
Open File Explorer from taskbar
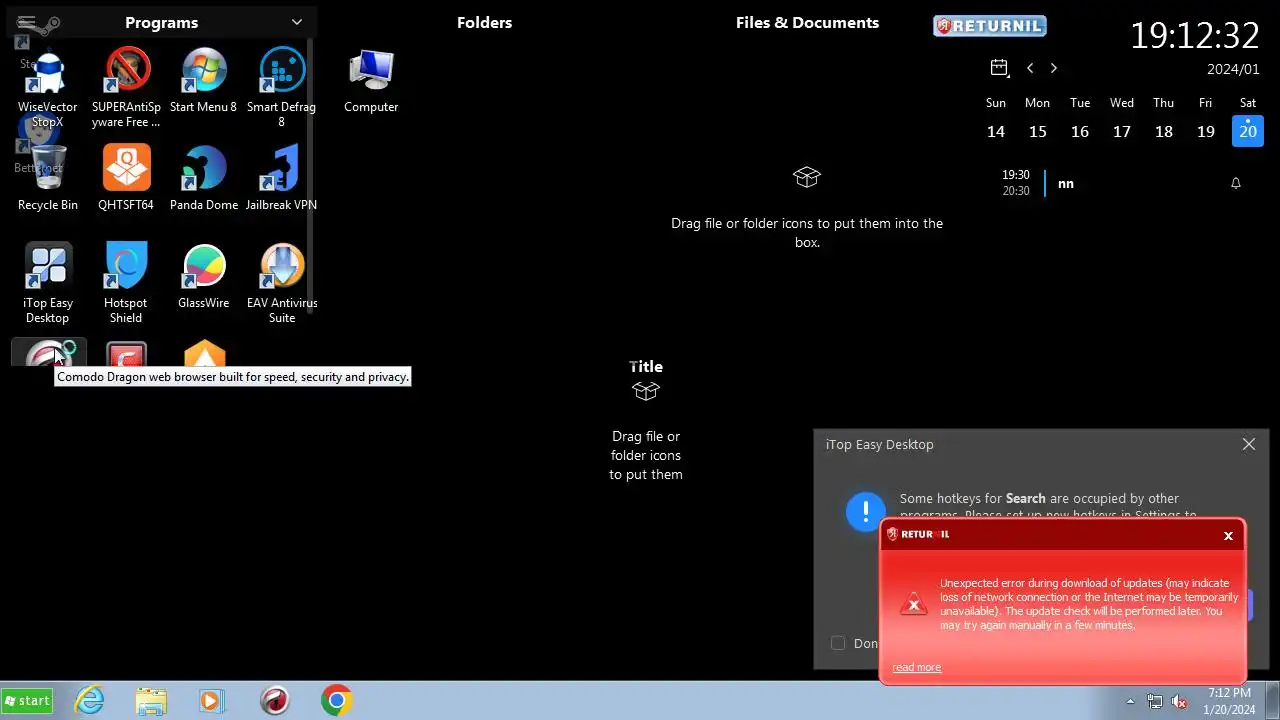click(151, 700)
